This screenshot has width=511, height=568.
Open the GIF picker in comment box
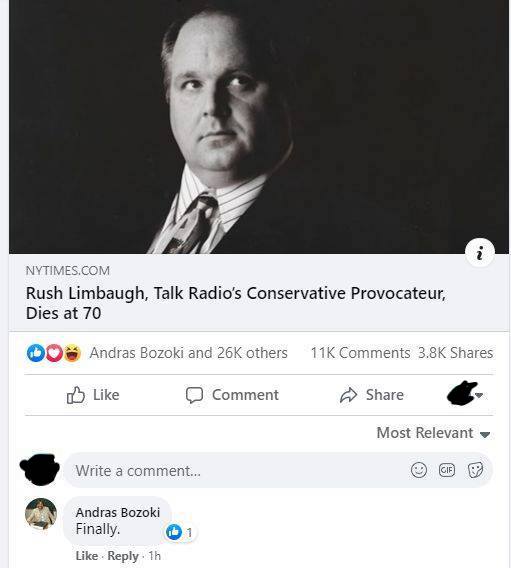click(x=447, y=470)
